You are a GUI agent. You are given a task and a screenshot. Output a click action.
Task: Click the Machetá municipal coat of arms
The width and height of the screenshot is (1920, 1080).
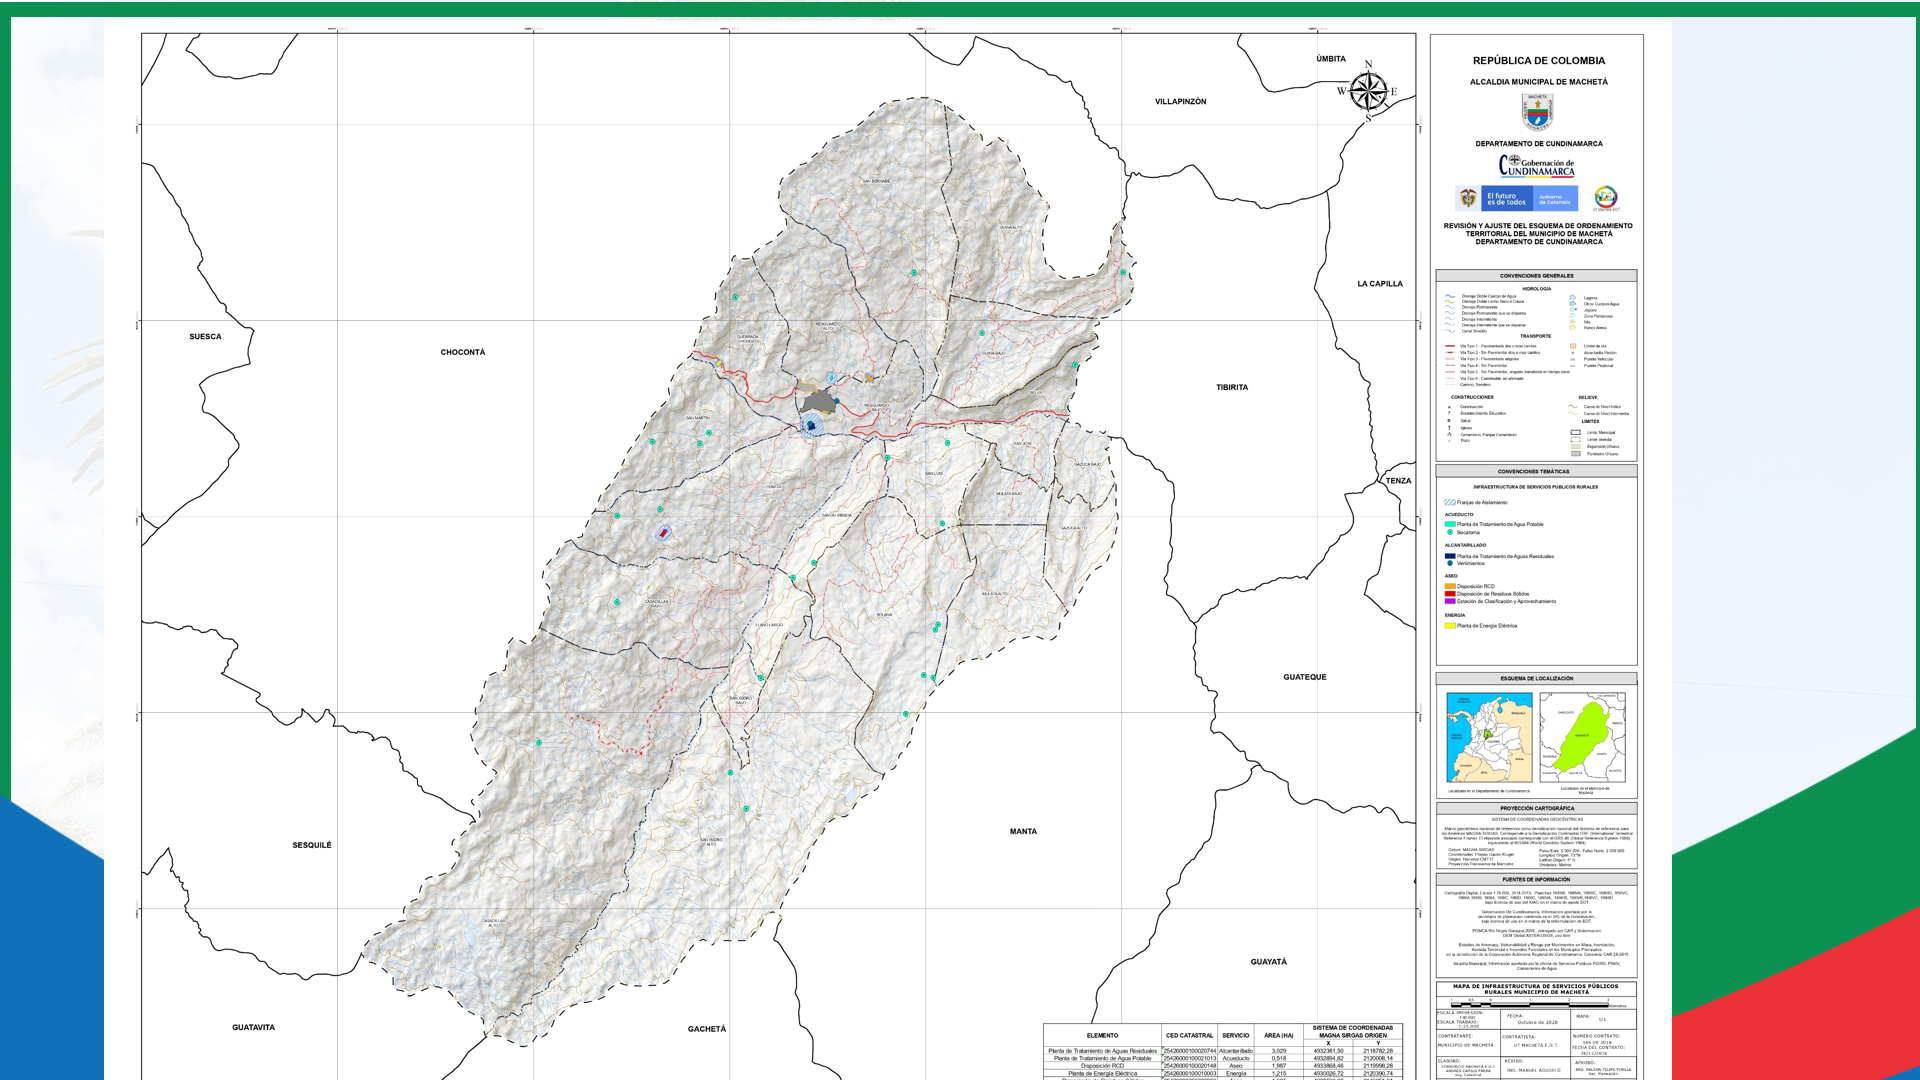tap(1537, 112)
